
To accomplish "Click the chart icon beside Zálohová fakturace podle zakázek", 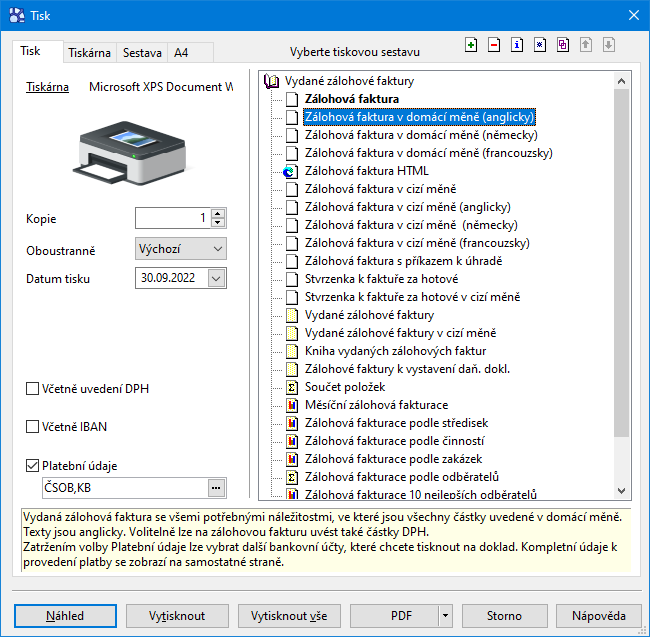I will (292, 460).
